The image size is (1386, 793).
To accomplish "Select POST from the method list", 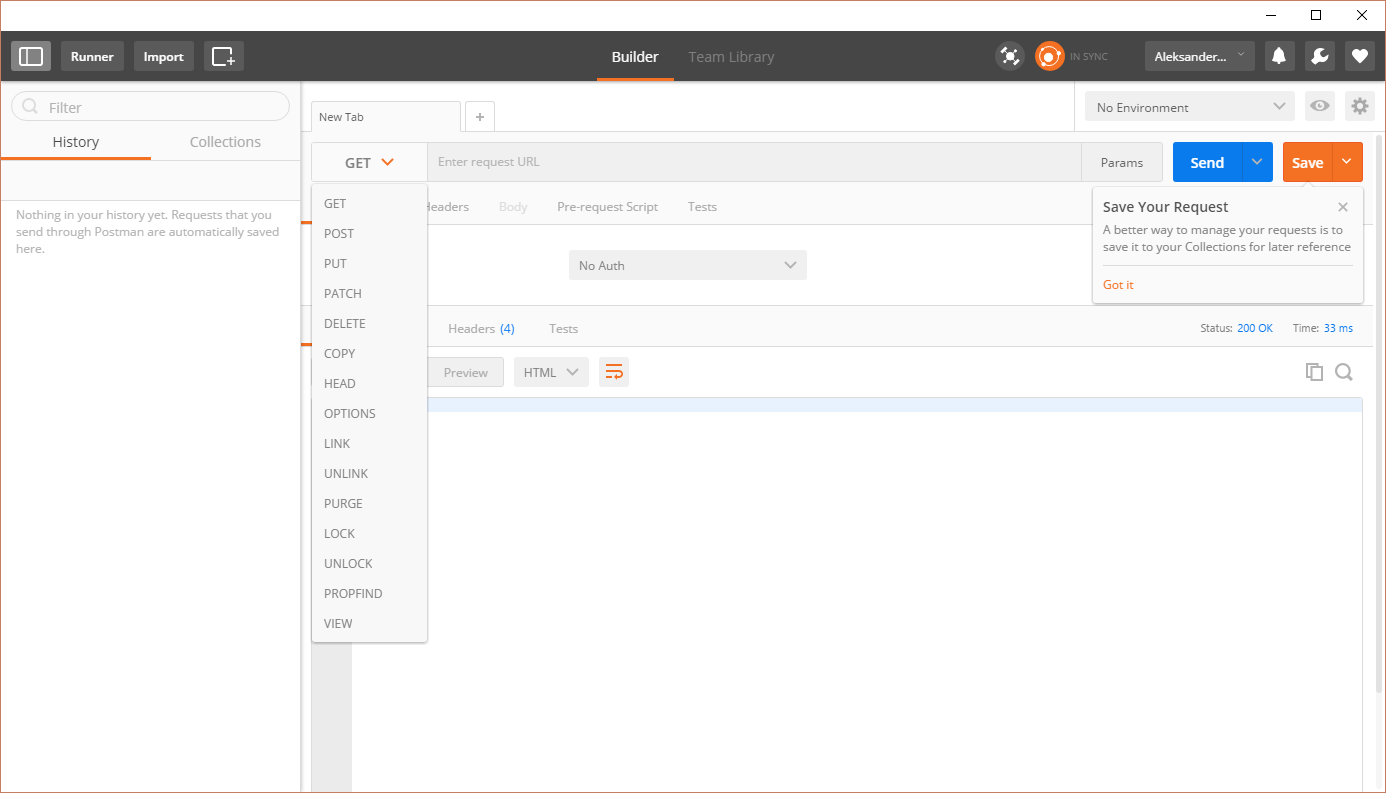I will [x=339, y=233].
